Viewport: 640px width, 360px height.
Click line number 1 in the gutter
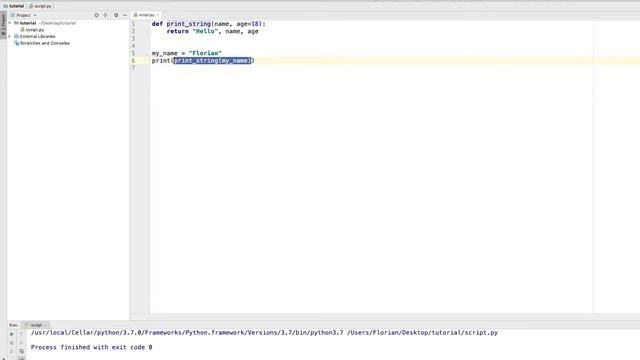133,24
